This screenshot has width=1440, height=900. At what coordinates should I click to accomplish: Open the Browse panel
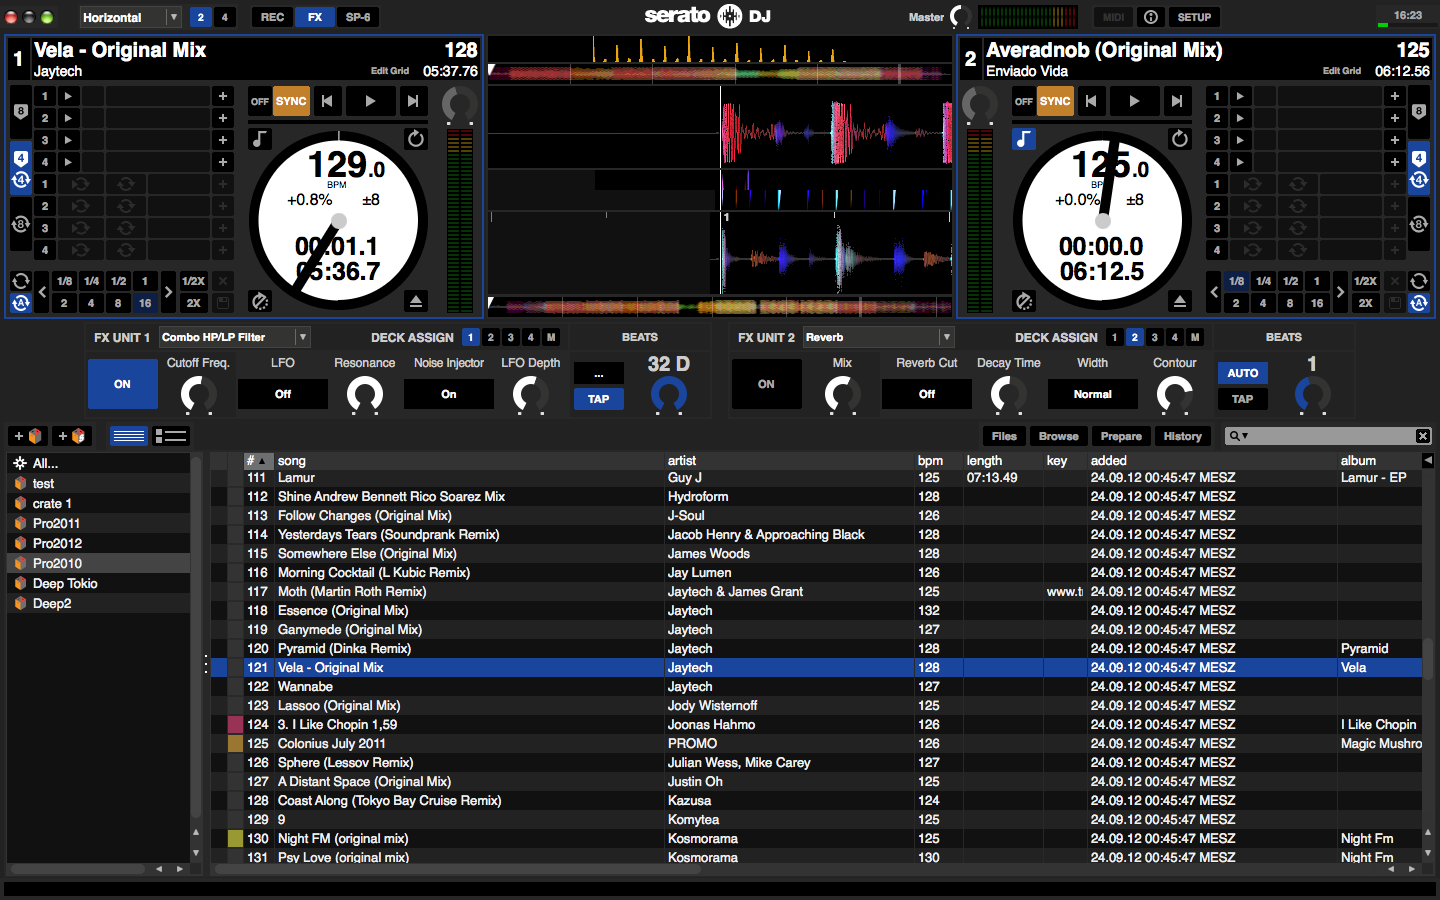[x=1058, y=436]
